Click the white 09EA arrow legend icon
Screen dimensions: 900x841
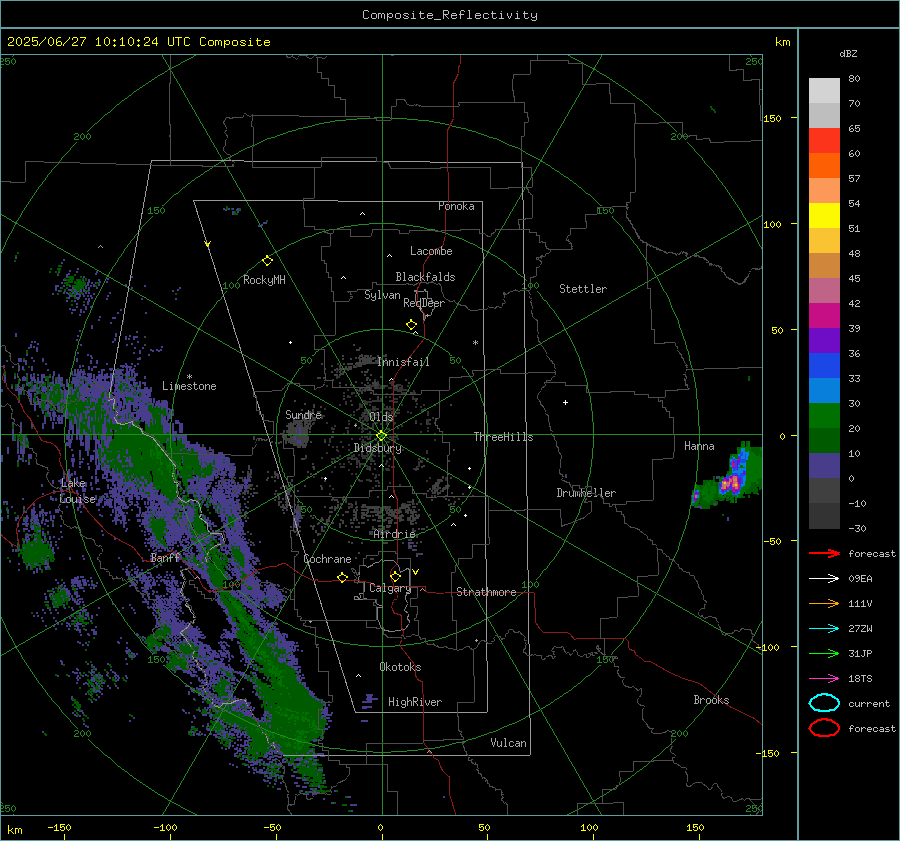[824, 578]
